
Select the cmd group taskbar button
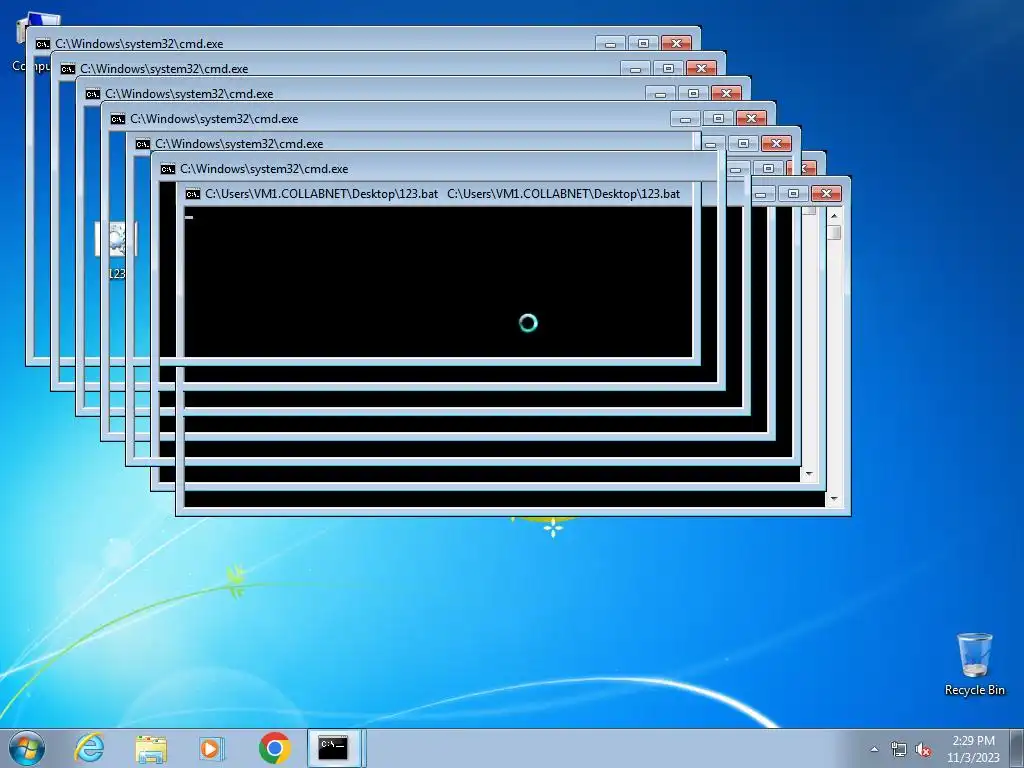click(x=334, y=748)
